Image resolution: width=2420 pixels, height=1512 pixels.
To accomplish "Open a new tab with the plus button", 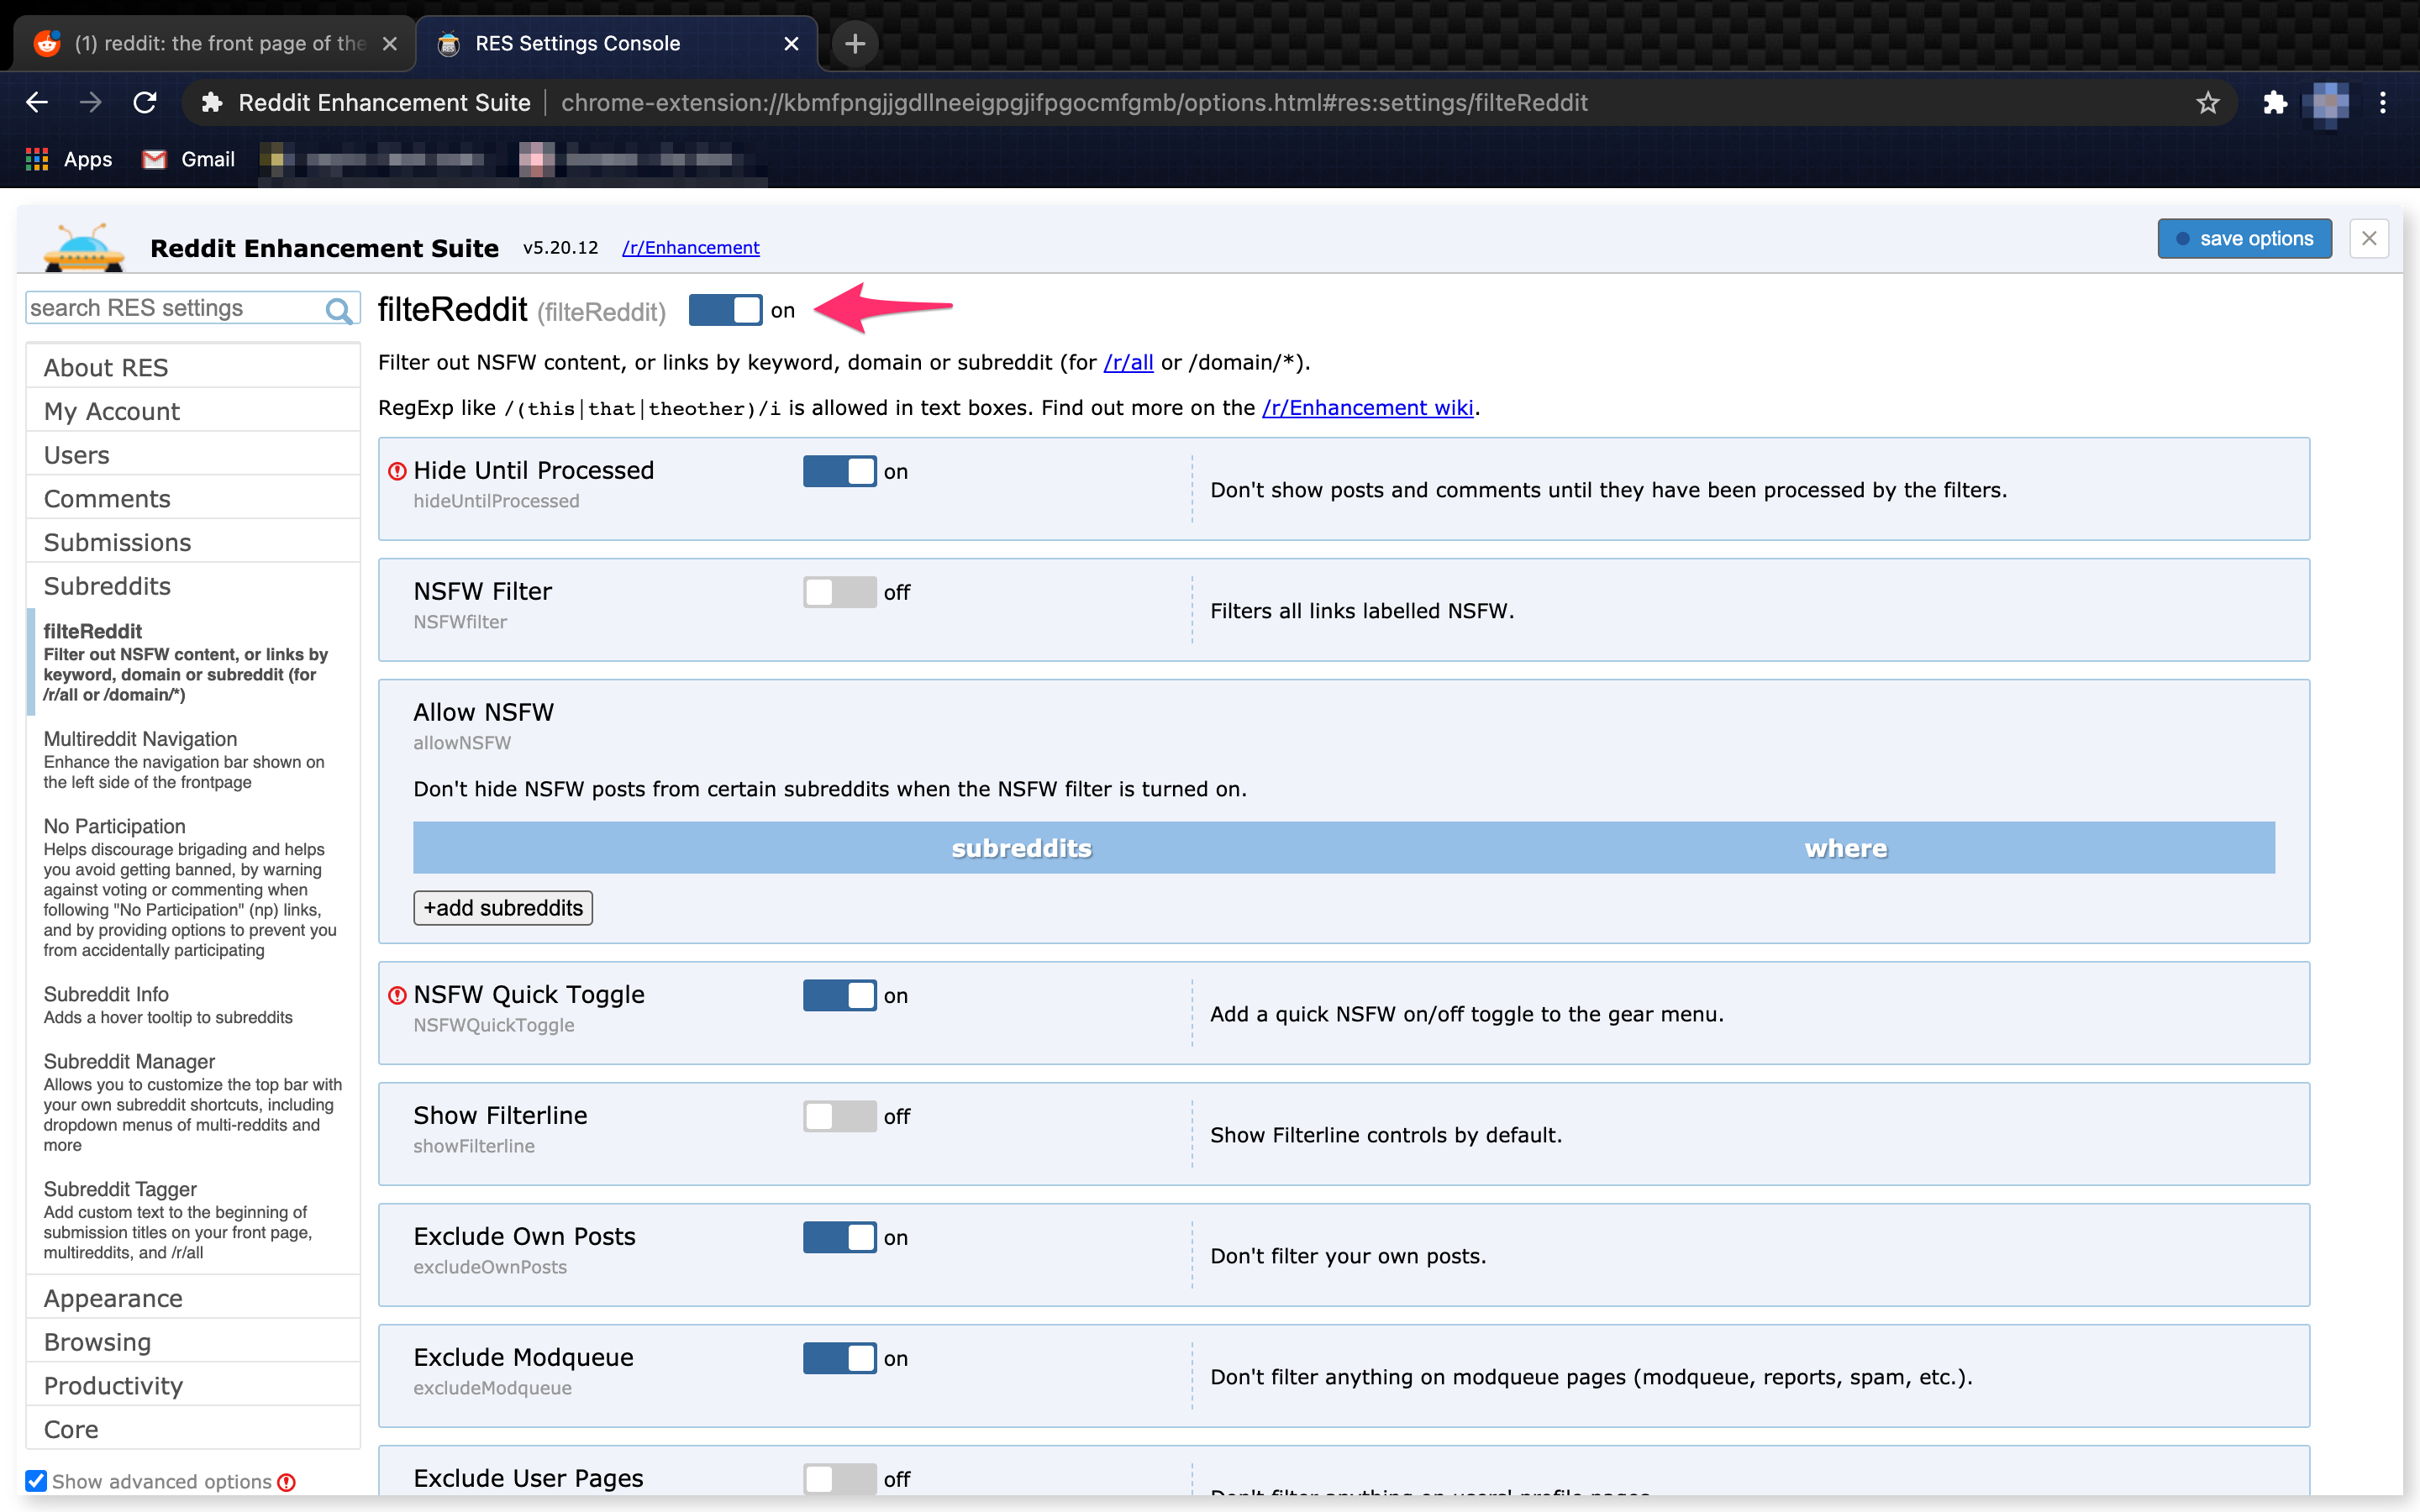I will point(855,43).
